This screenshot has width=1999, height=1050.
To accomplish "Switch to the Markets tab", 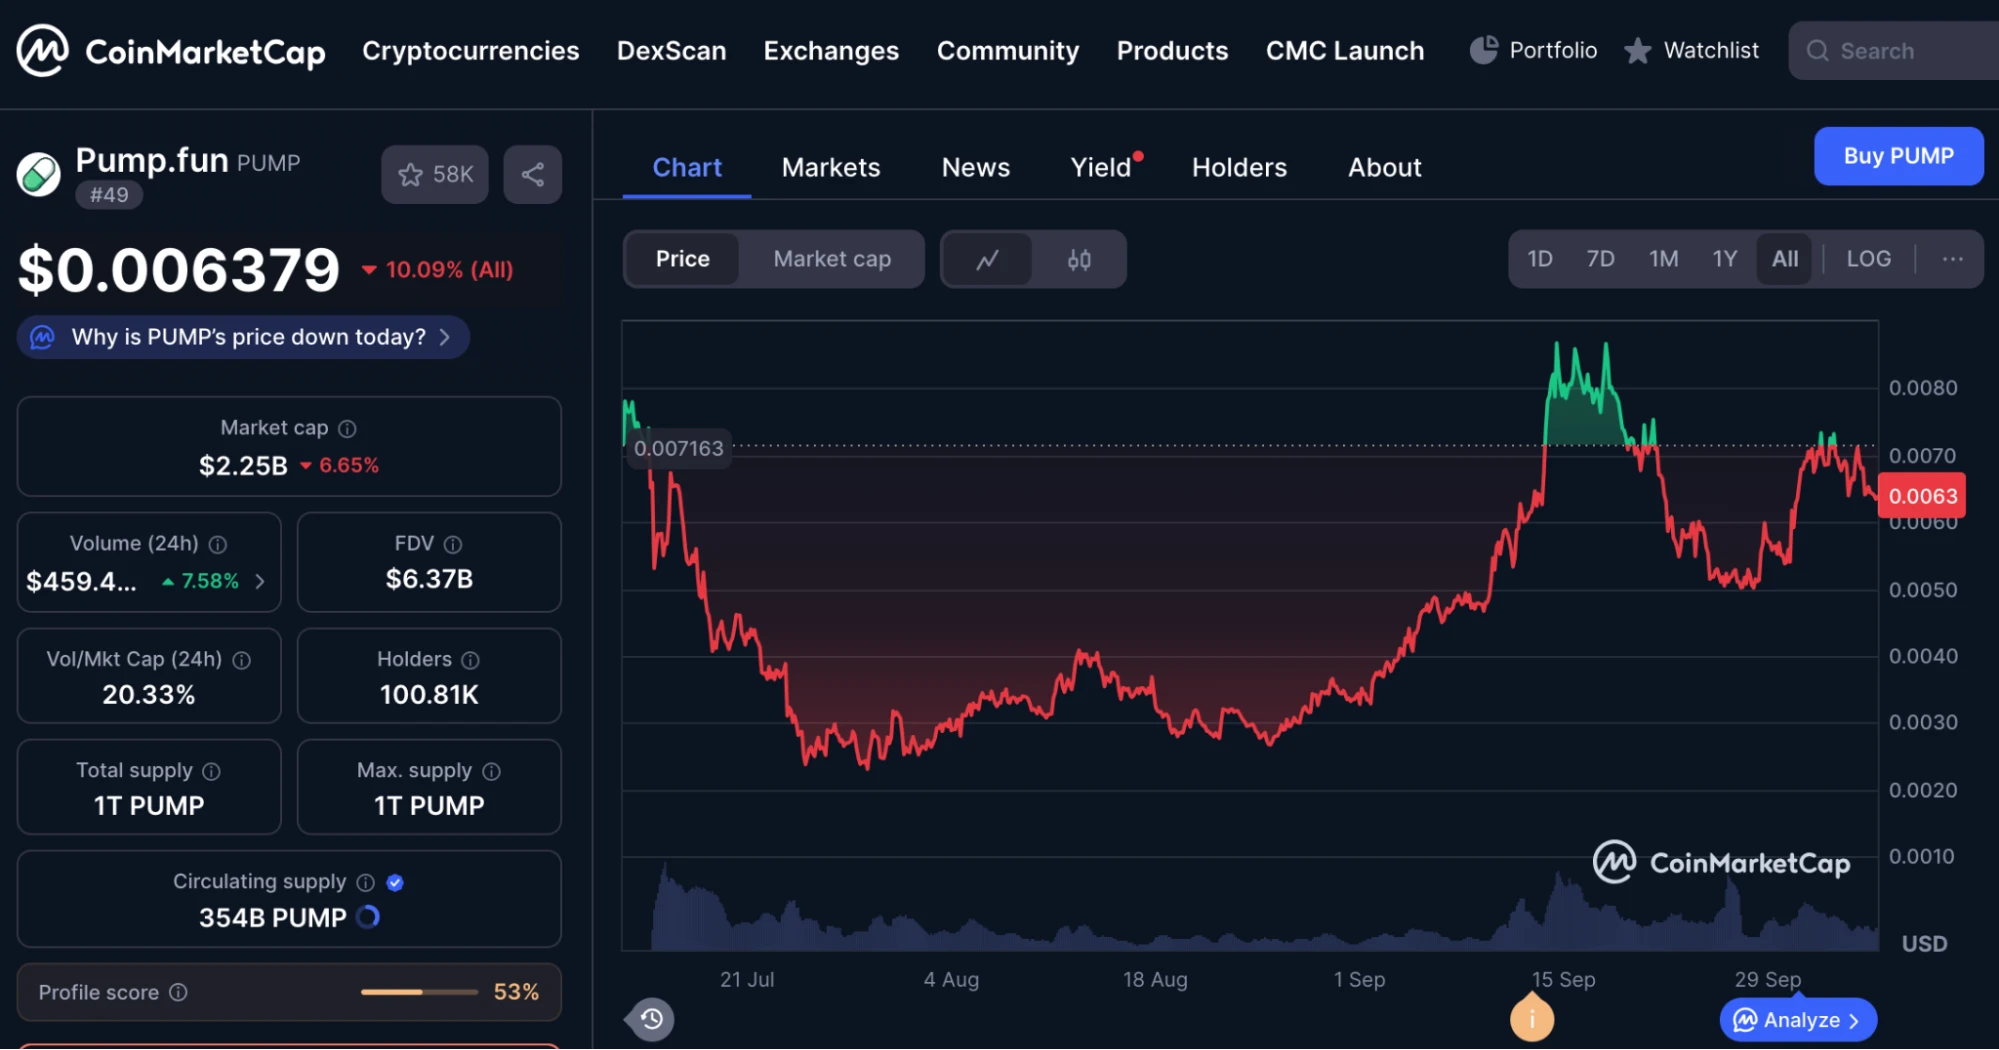I will pyautogui.click(x=830, y=167).
